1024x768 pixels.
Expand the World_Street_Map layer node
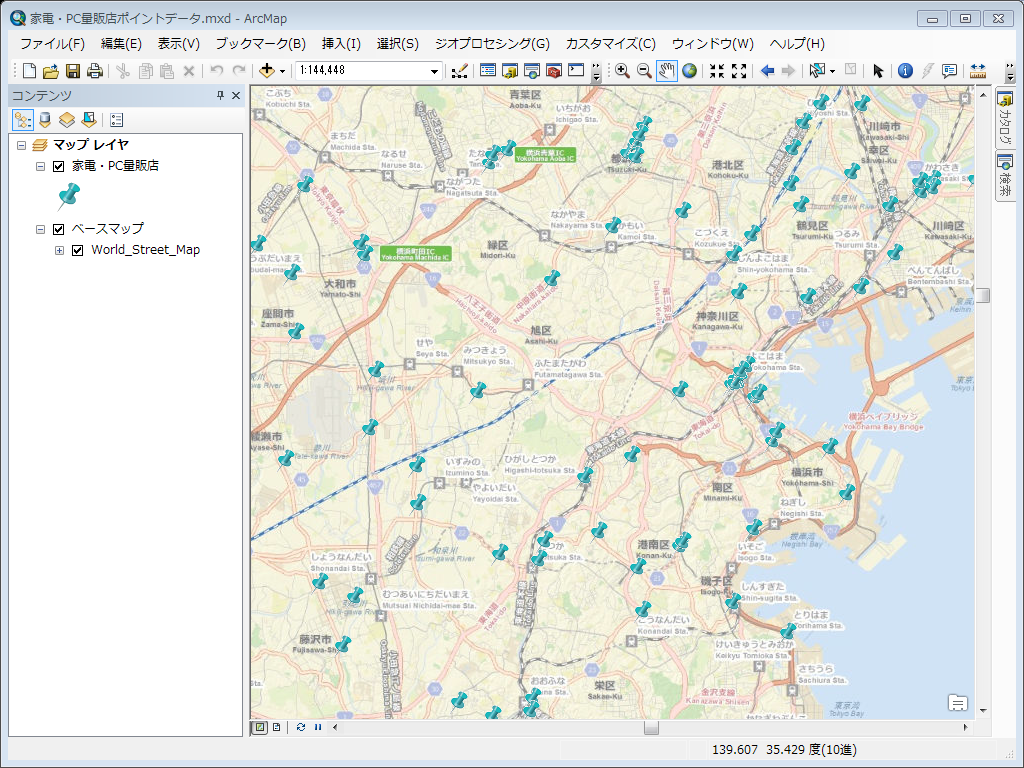(59, 250)
